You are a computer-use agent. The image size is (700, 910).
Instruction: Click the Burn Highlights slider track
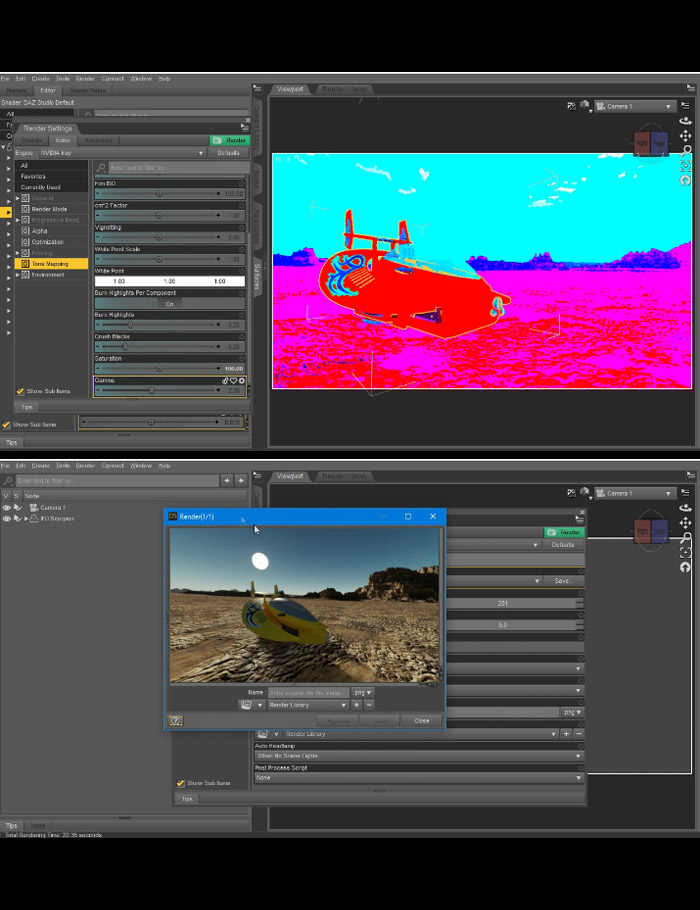(x=158, y=325)
